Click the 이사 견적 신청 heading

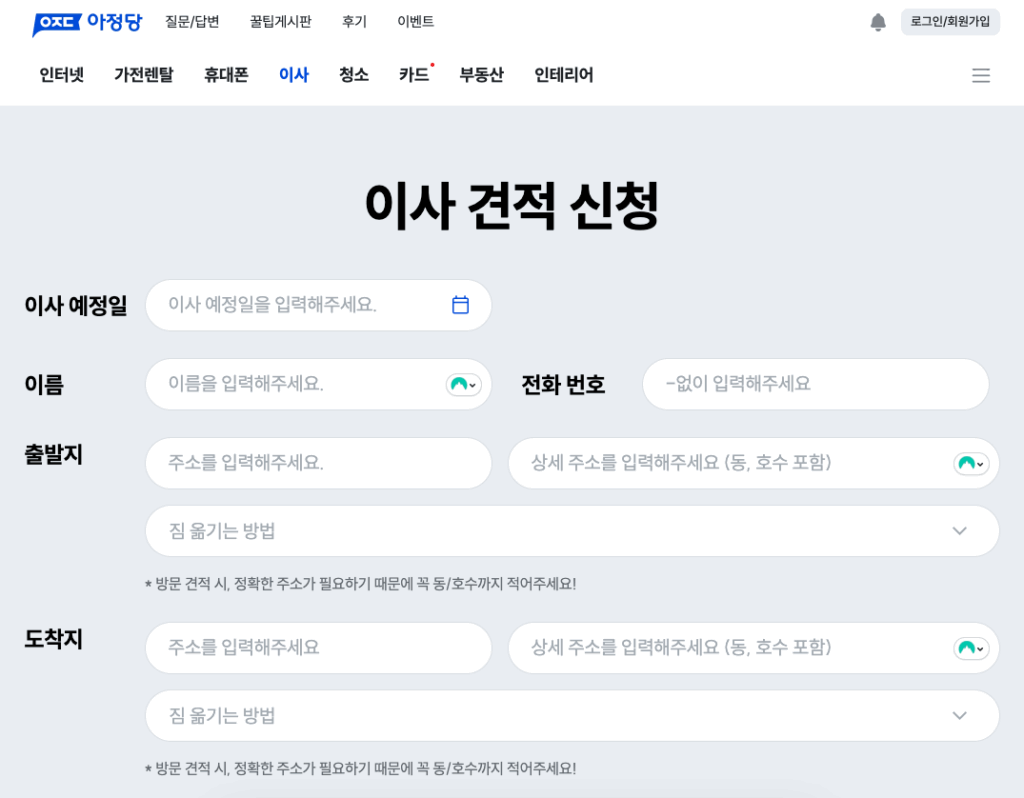pyautogui.click(x=511, y=206)
